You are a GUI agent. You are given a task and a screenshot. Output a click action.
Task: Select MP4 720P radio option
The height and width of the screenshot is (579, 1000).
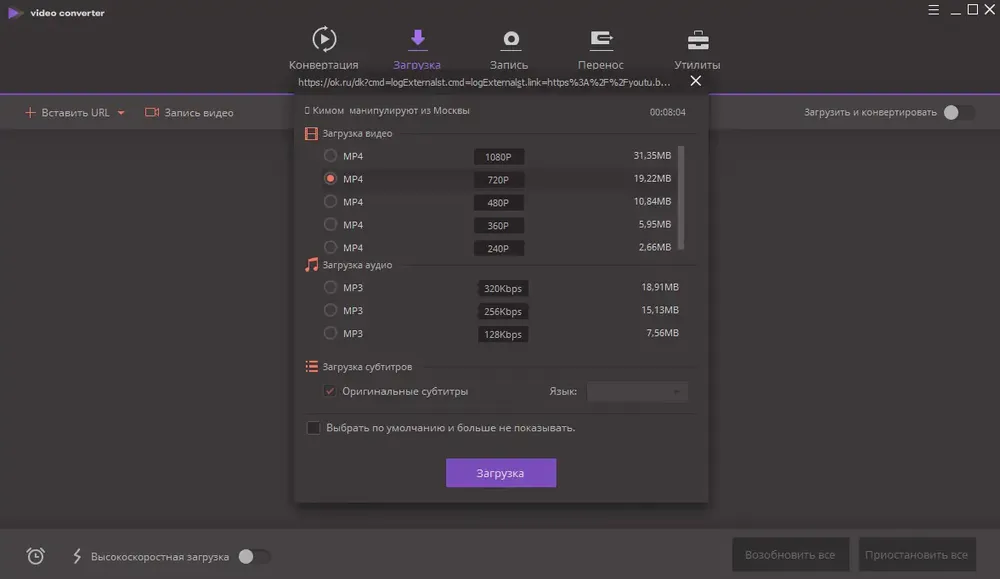330,179
